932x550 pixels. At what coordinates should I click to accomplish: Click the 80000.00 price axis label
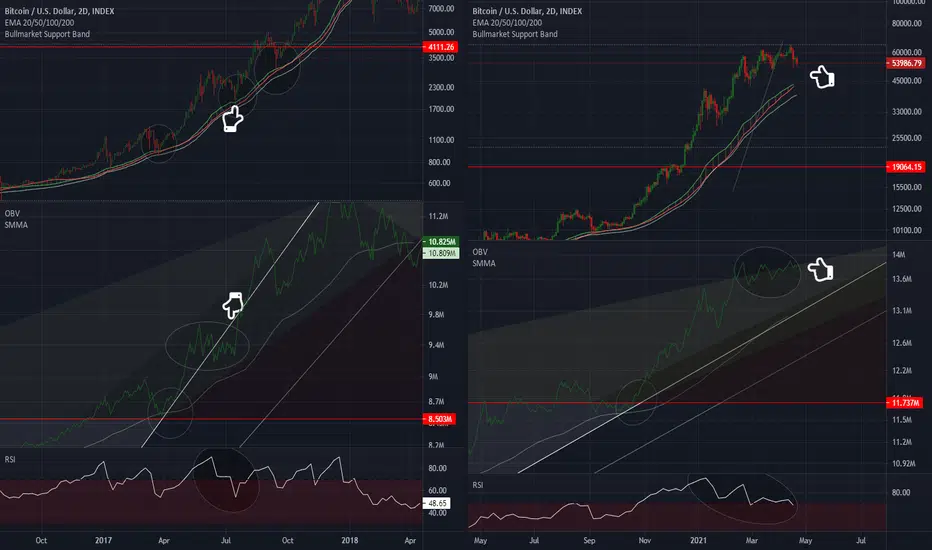click(906, 24)
